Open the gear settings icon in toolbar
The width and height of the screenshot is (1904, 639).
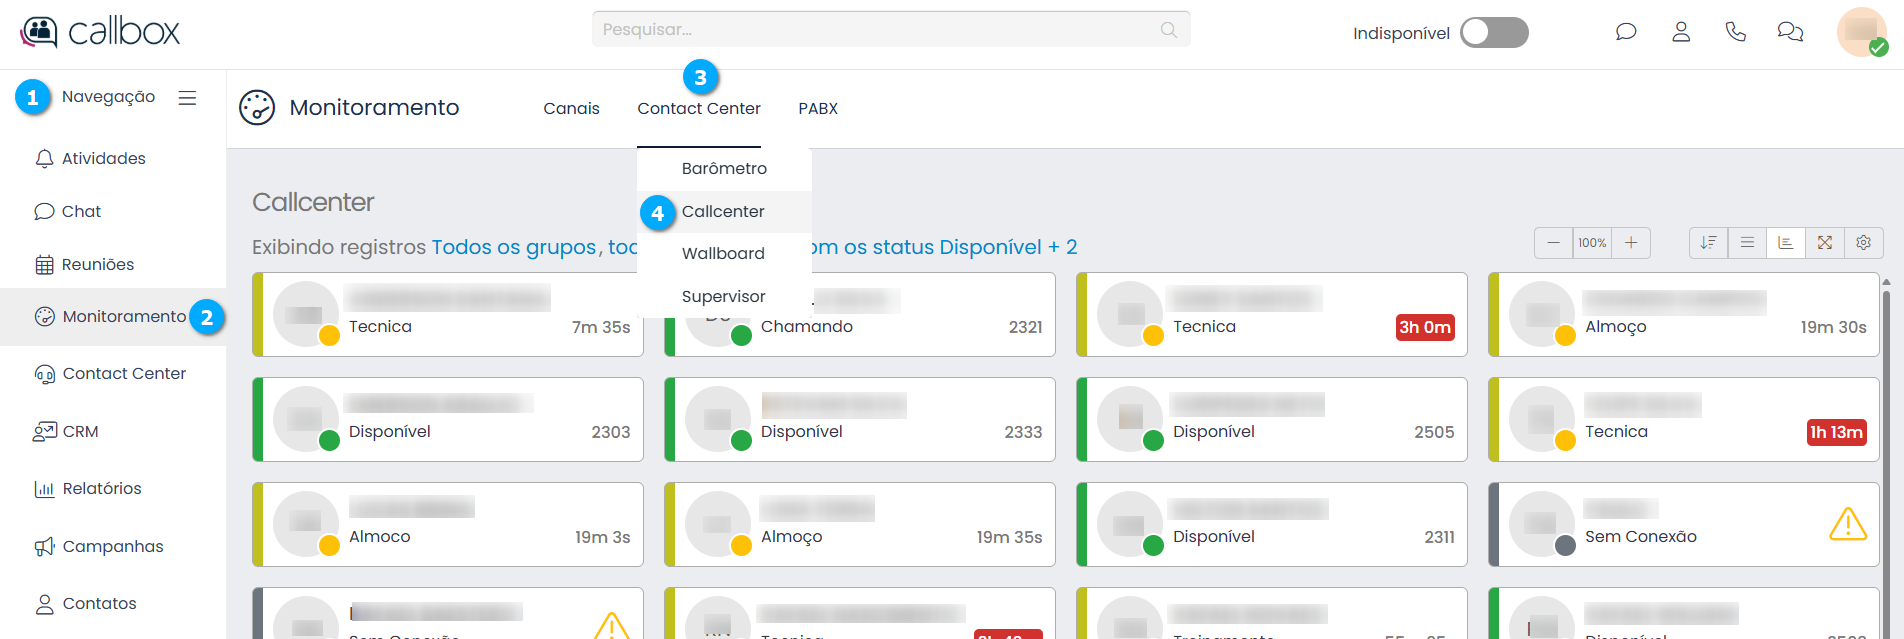[1864, 243]
